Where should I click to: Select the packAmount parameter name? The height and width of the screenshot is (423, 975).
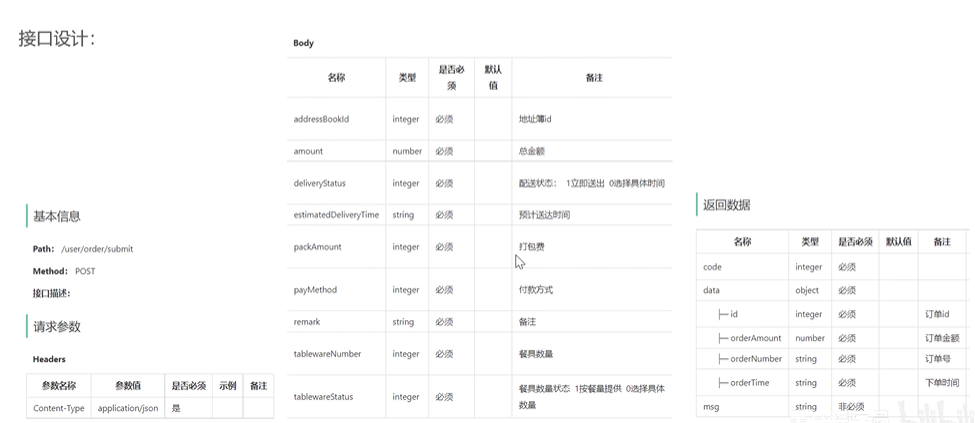(x=317, y=247)
